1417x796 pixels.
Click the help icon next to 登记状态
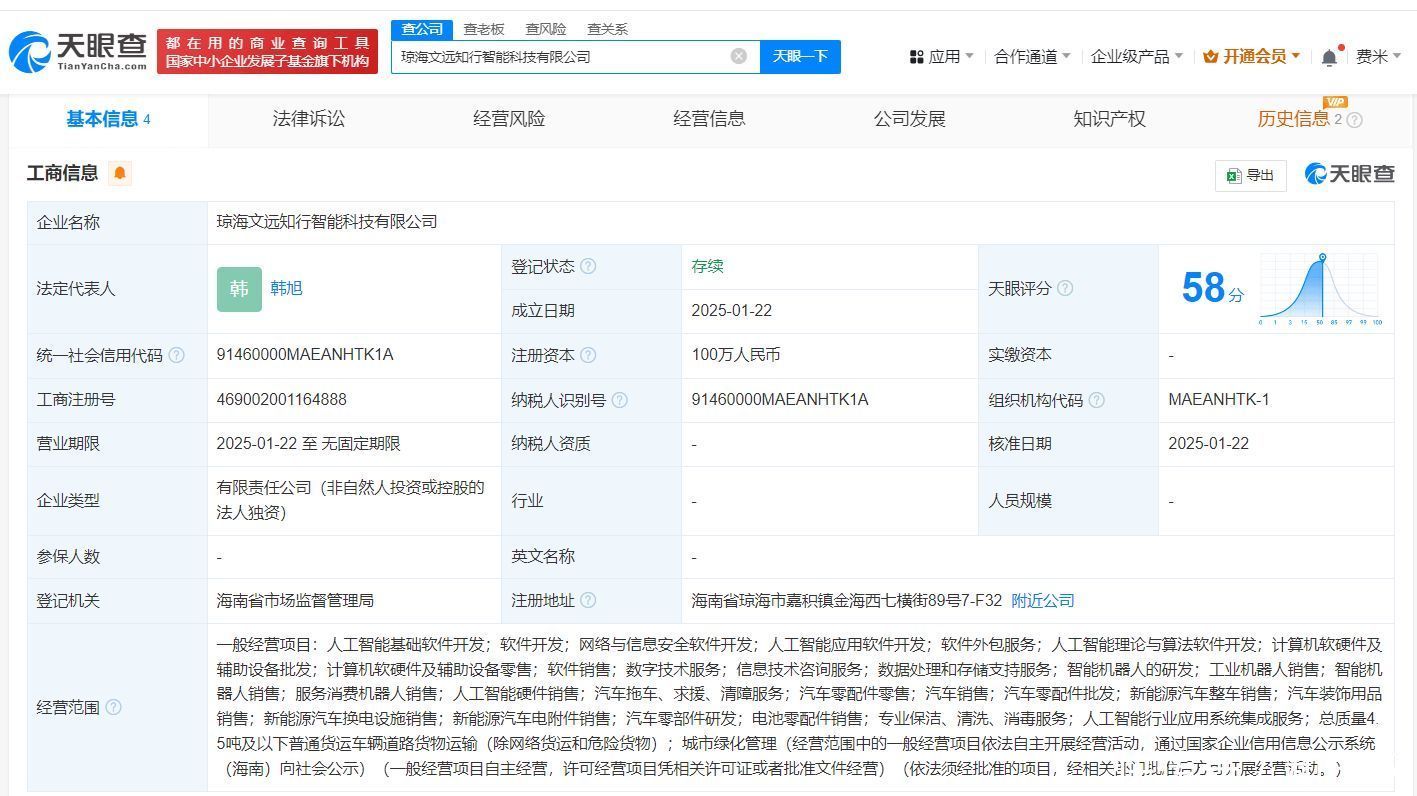pos(588,266)
